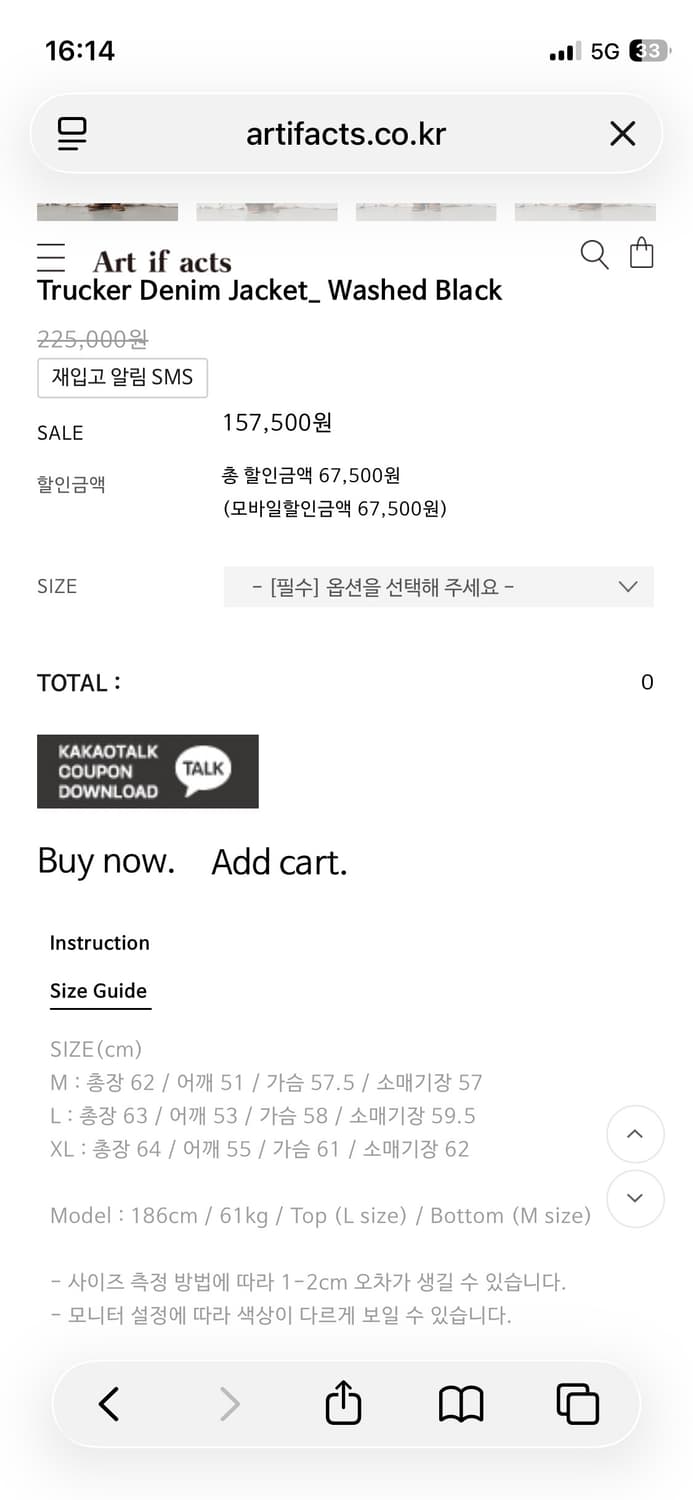Open the SIZE option dropdown
693x1500 pixels.
tap(440, 587)
